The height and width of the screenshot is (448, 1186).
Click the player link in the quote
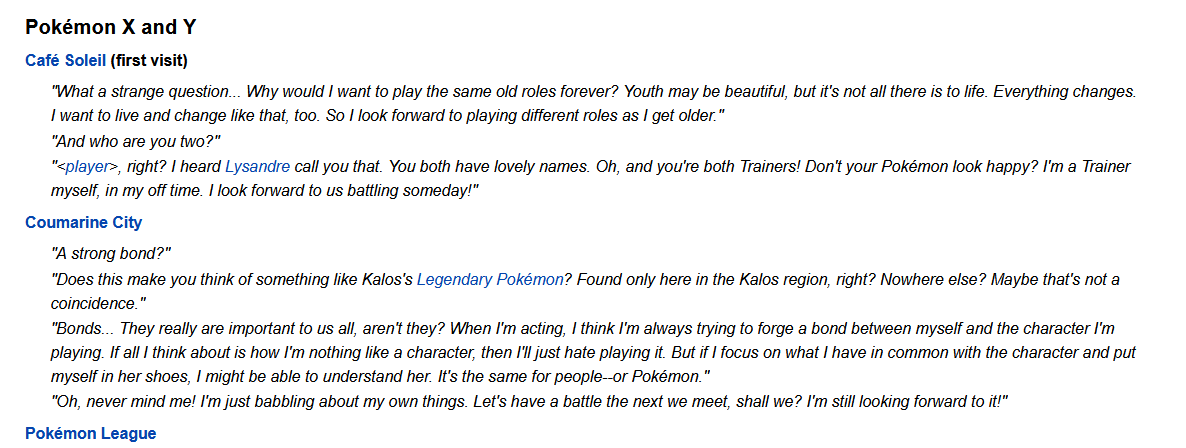tap(87, 167)
